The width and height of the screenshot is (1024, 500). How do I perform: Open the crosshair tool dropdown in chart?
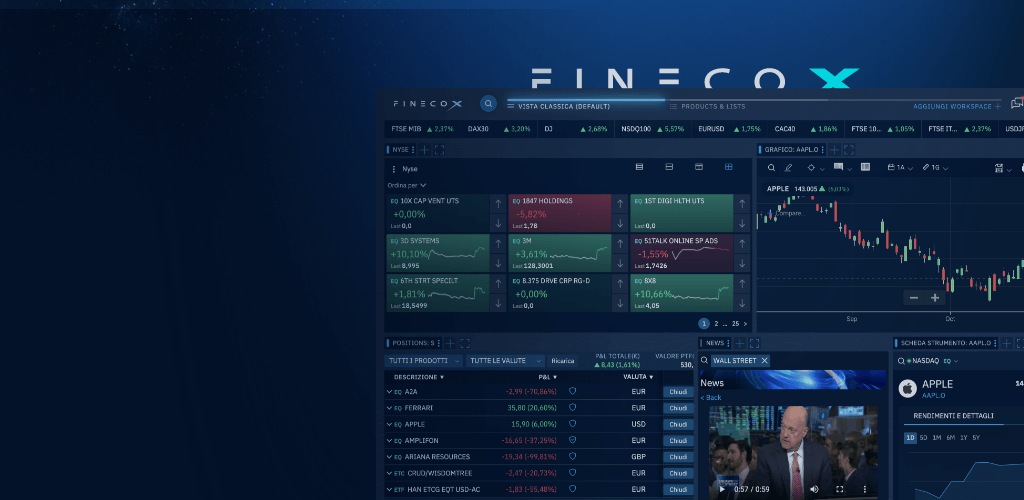coord(816,168)
